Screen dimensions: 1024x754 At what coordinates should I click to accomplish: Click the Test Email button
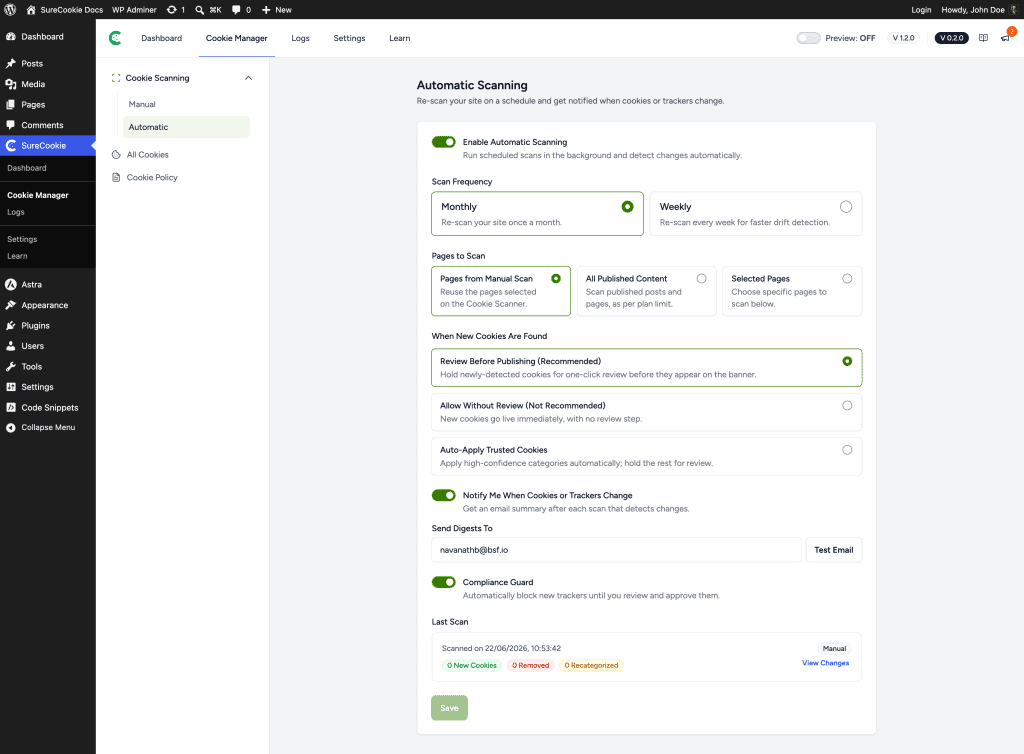click(833, 550)
